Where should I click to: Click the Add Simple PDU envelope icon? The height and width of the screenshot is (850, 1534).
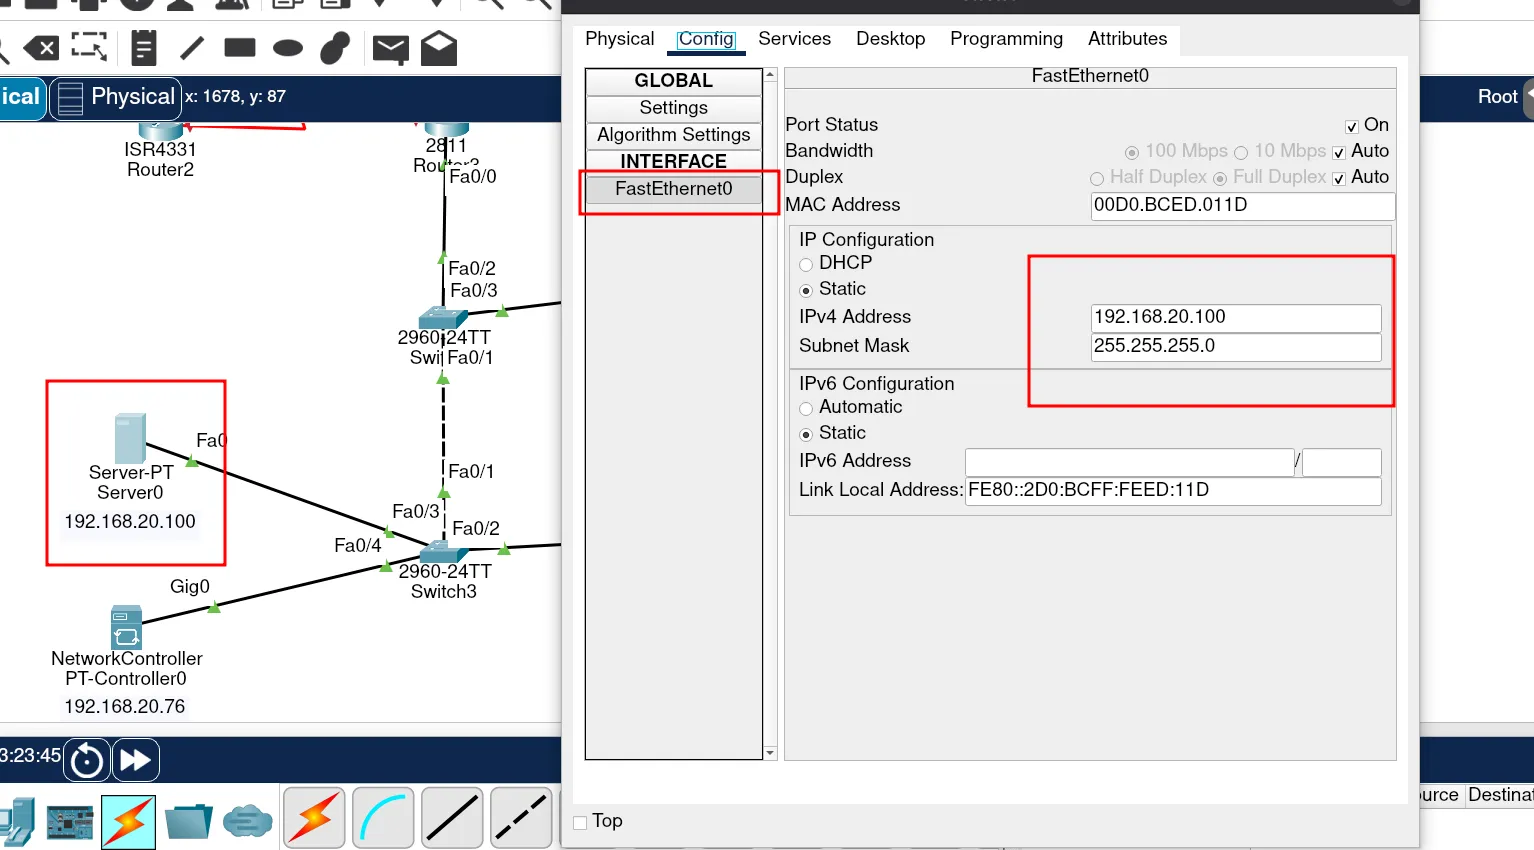point(390,48)
